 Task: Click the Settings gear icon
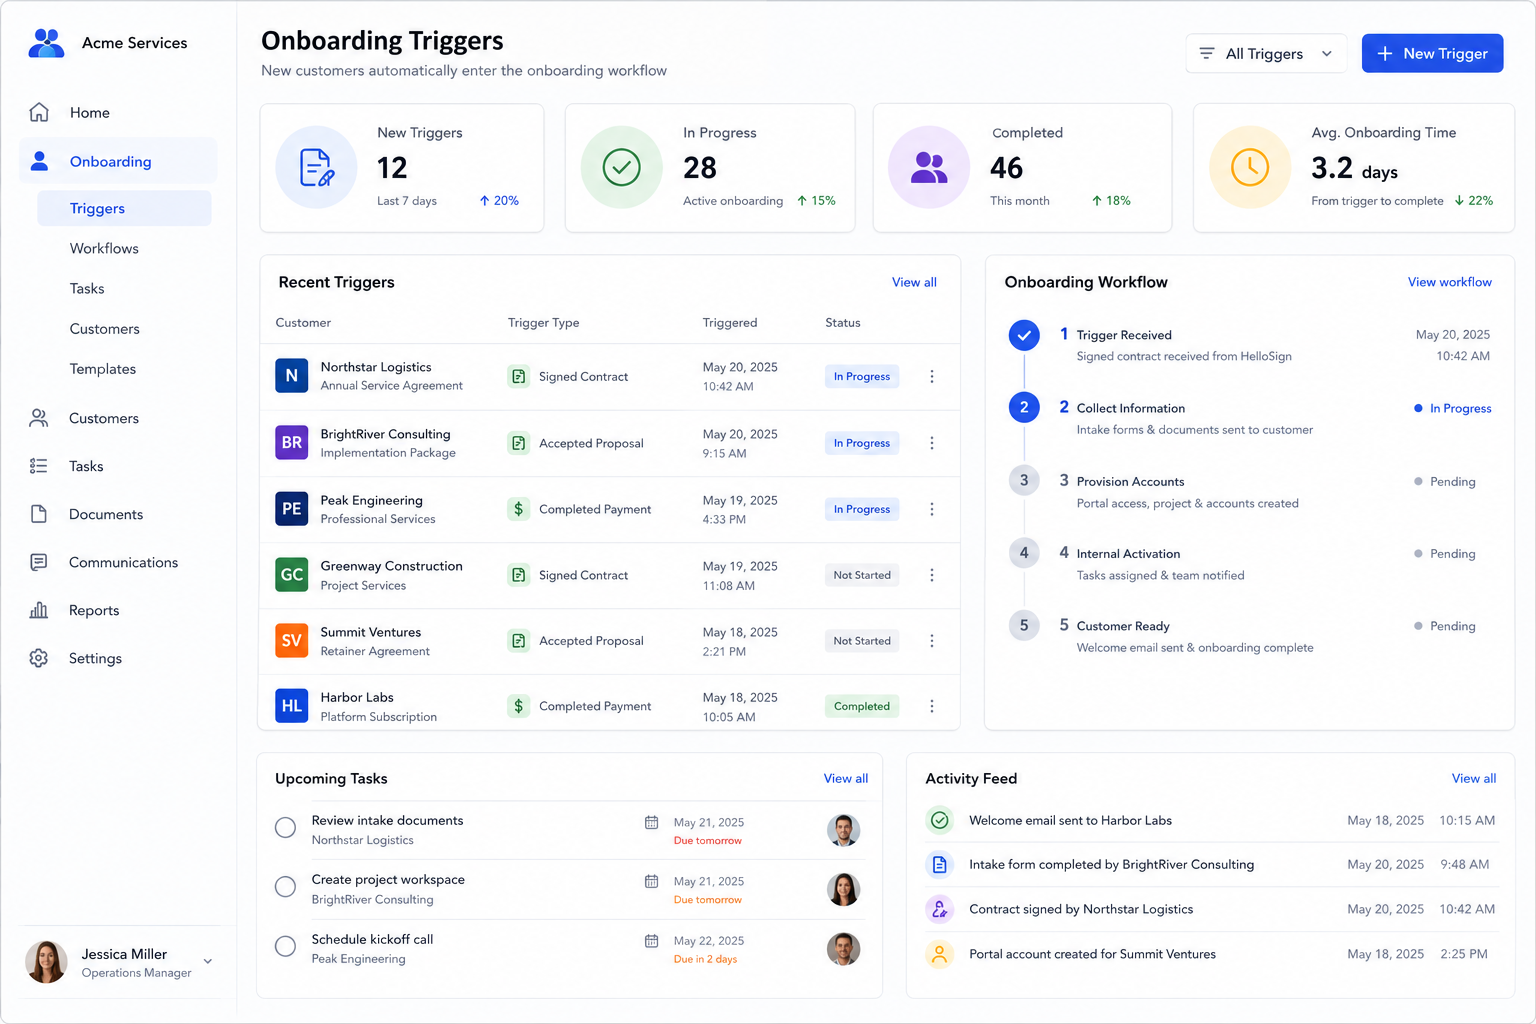[39, 658]
